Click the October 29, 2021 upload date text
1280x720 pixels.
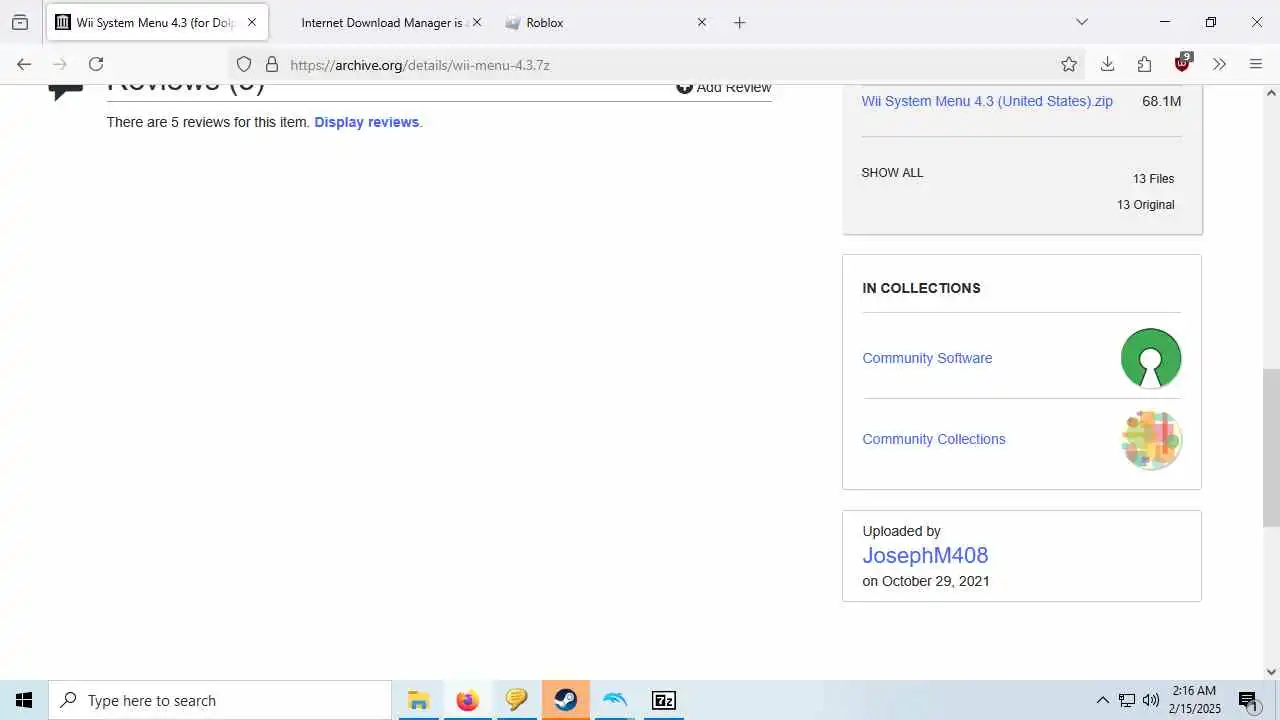(x=936, y=581)
